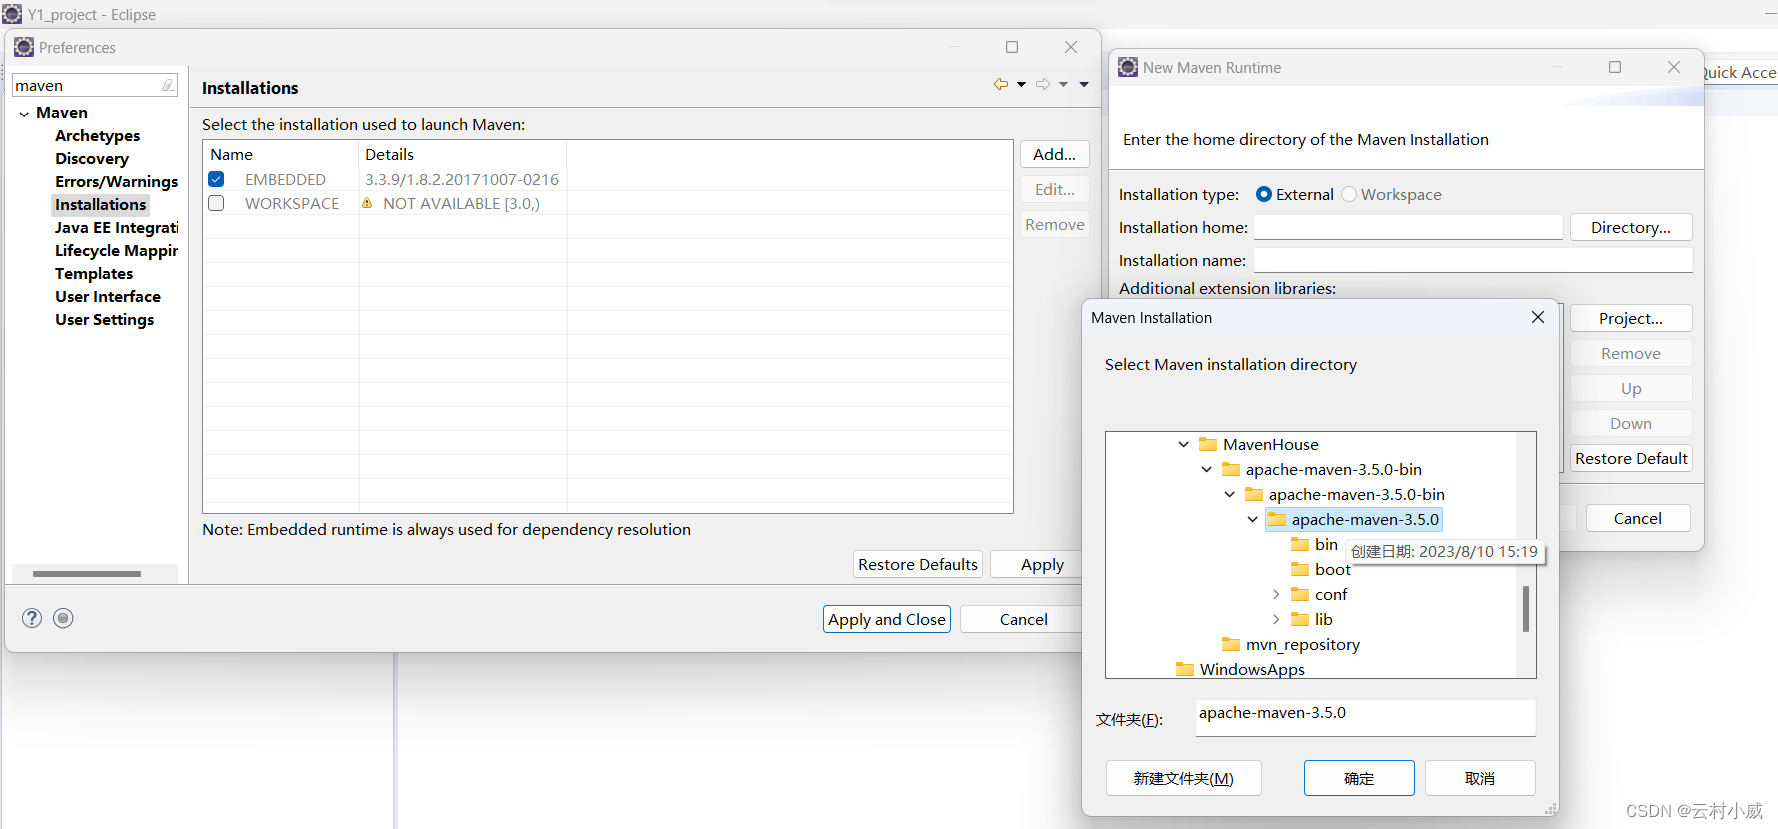Image resolution: width=1778 pixels, height=829 pixels.
Task: Open the Templates preference page
Action: [94, 274]
